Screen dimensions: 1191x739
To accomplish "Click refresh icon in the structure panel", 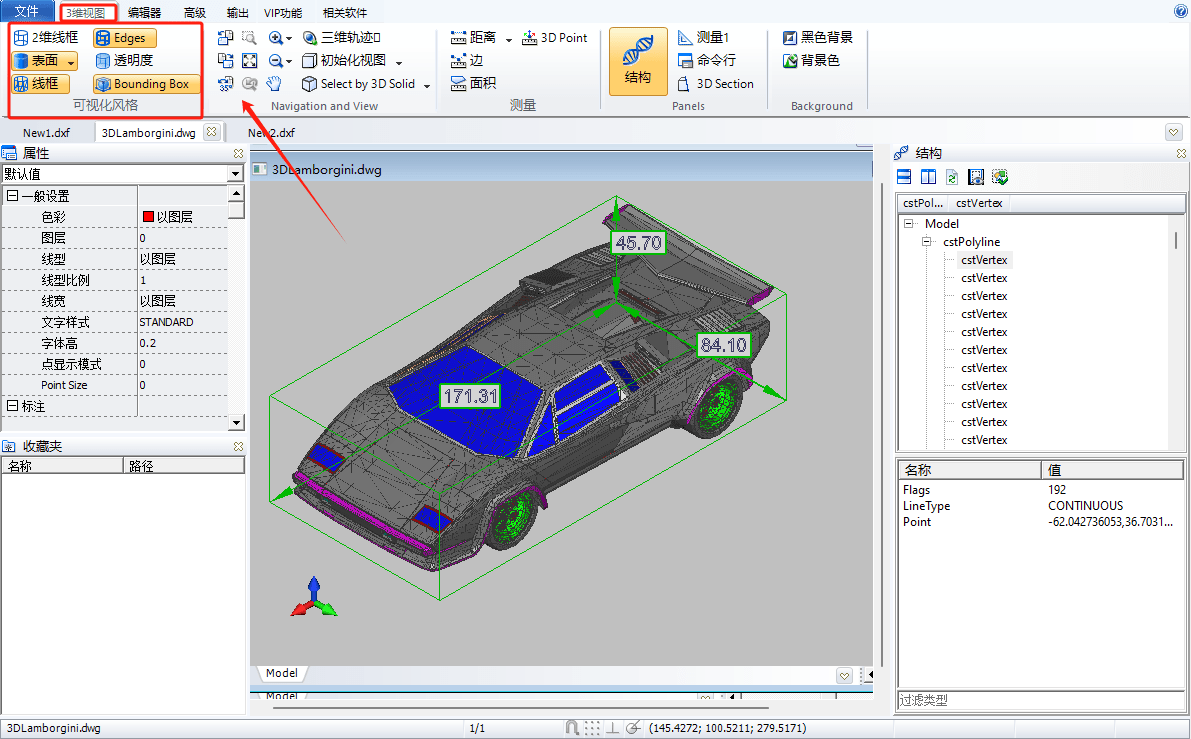I will (952, 177).
